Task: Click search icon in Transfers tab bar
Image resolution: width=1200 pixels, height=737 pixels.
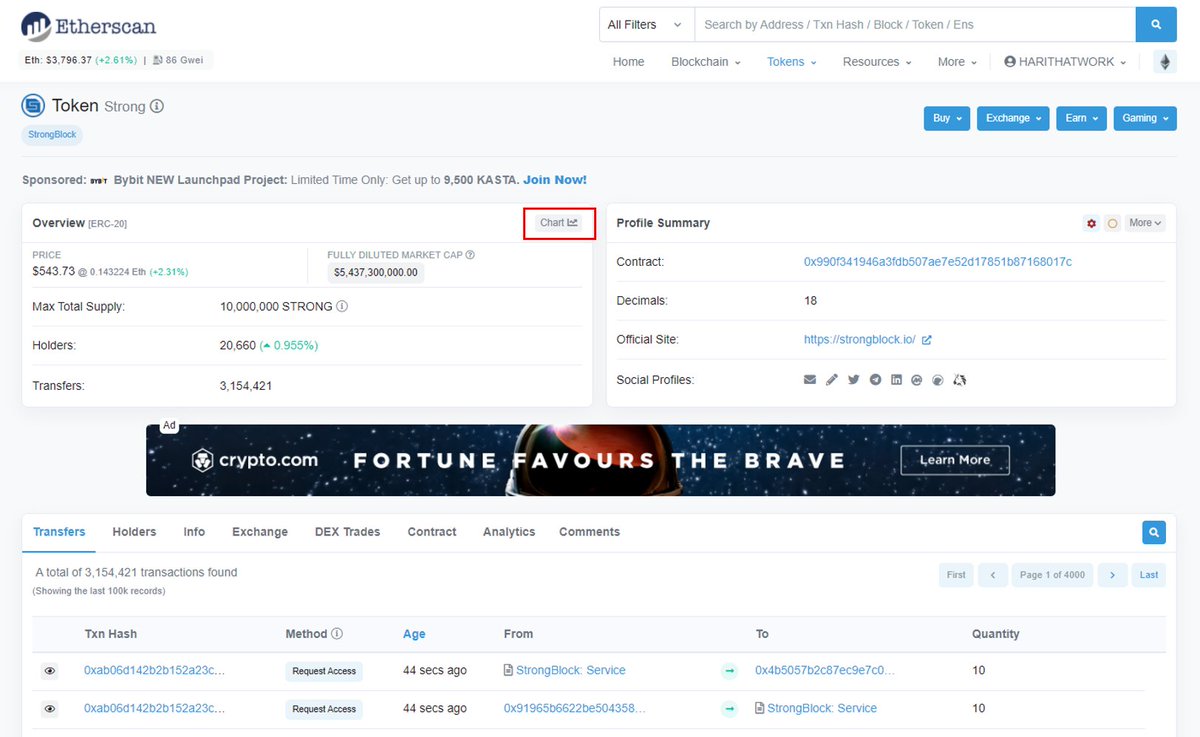Action: [1154, 532]
